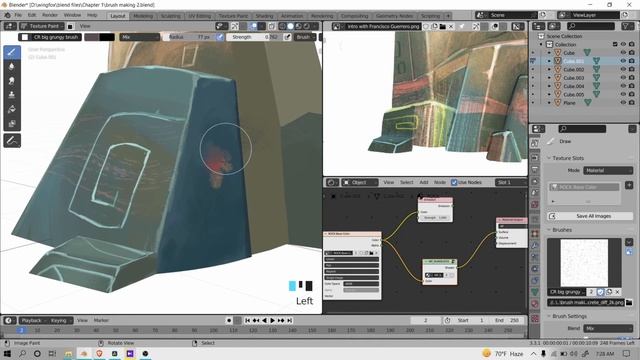
Task: Disable Cube.004 in renders camera icon
Action: (x=631, y=86)
